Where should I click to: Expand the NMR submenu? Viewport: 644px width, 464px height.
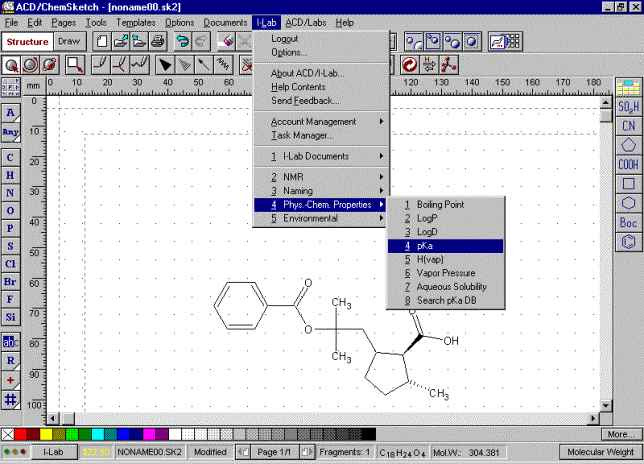[320, 177]
